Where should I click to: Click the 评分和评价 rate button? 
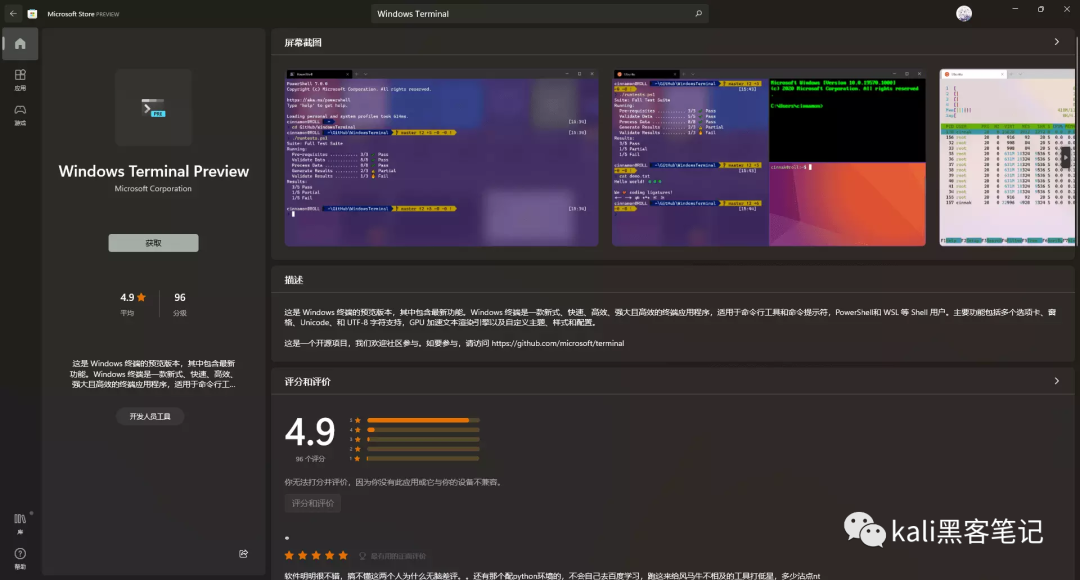coord(313,503)
